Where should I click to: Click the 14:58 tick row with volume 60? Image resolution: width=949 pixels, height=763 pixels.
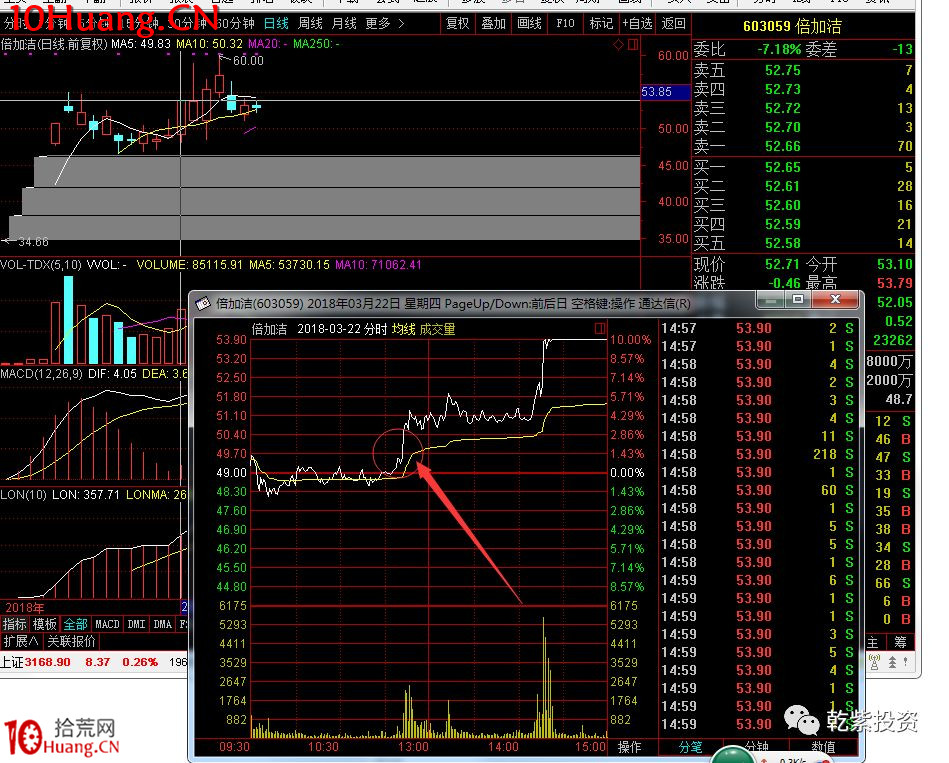[x=758, y=490]
